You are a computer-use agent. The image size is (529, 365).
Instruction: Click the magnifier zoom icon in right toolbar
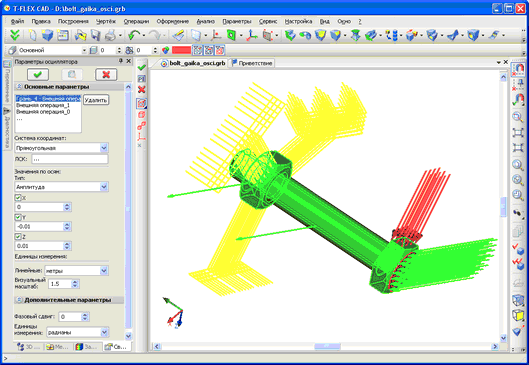tap(518, 117)
